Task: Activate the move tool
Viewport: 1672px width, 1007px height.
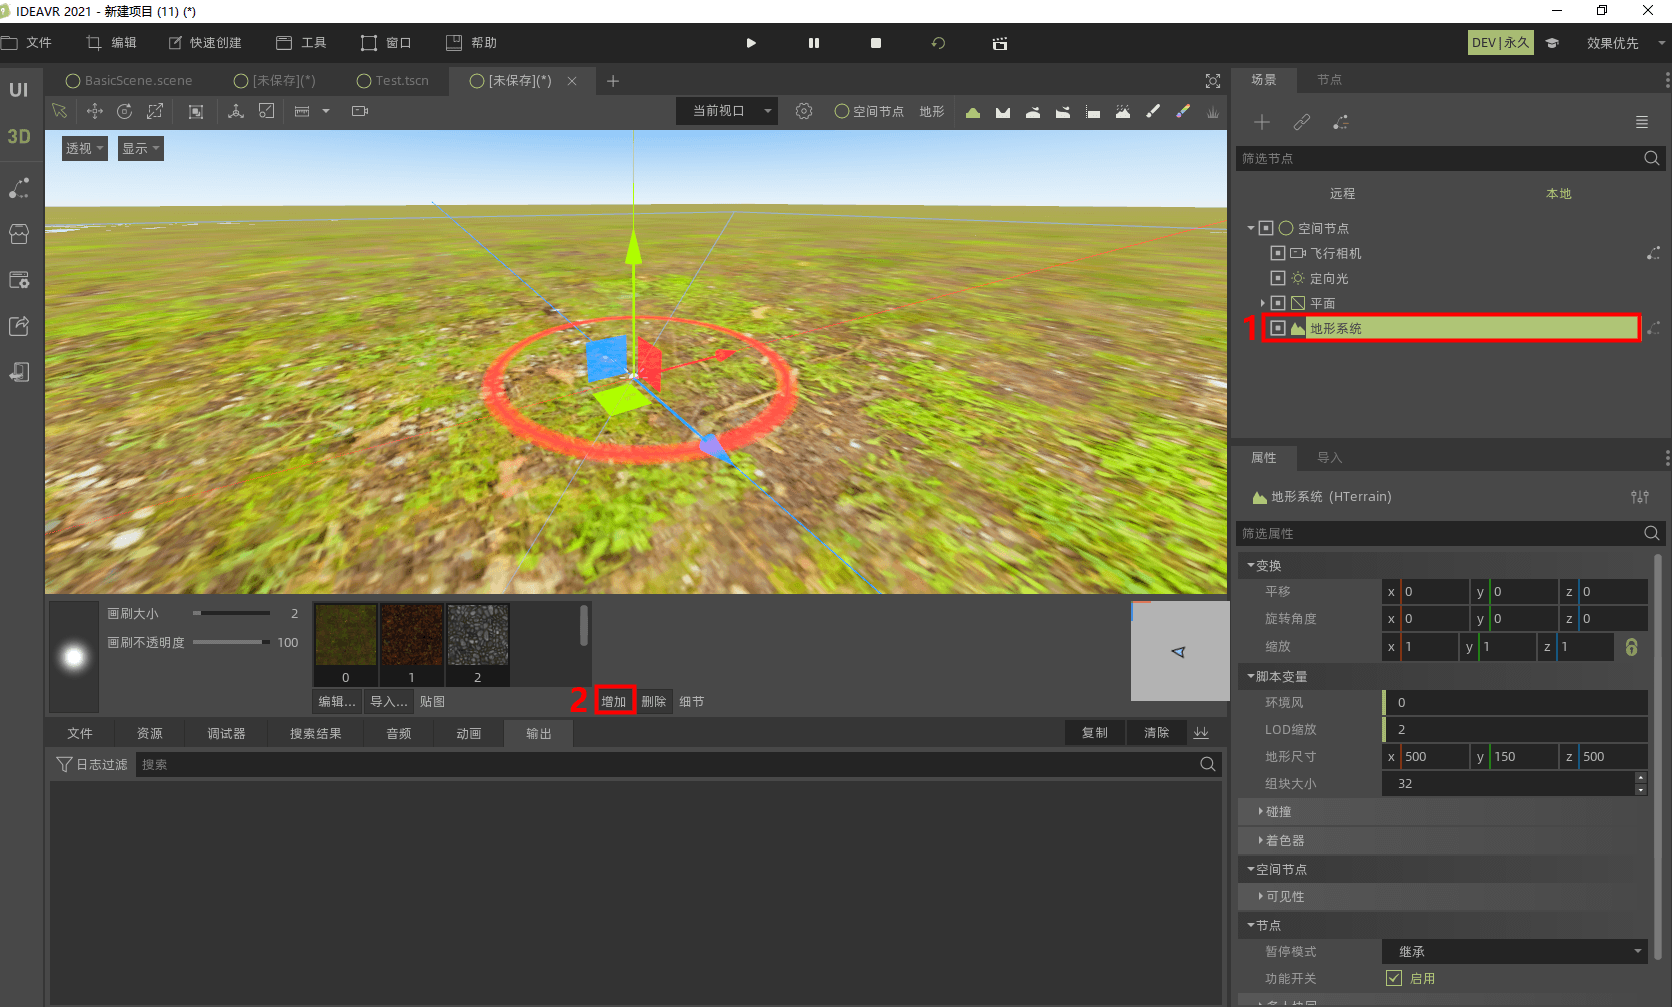Action: 95,111
